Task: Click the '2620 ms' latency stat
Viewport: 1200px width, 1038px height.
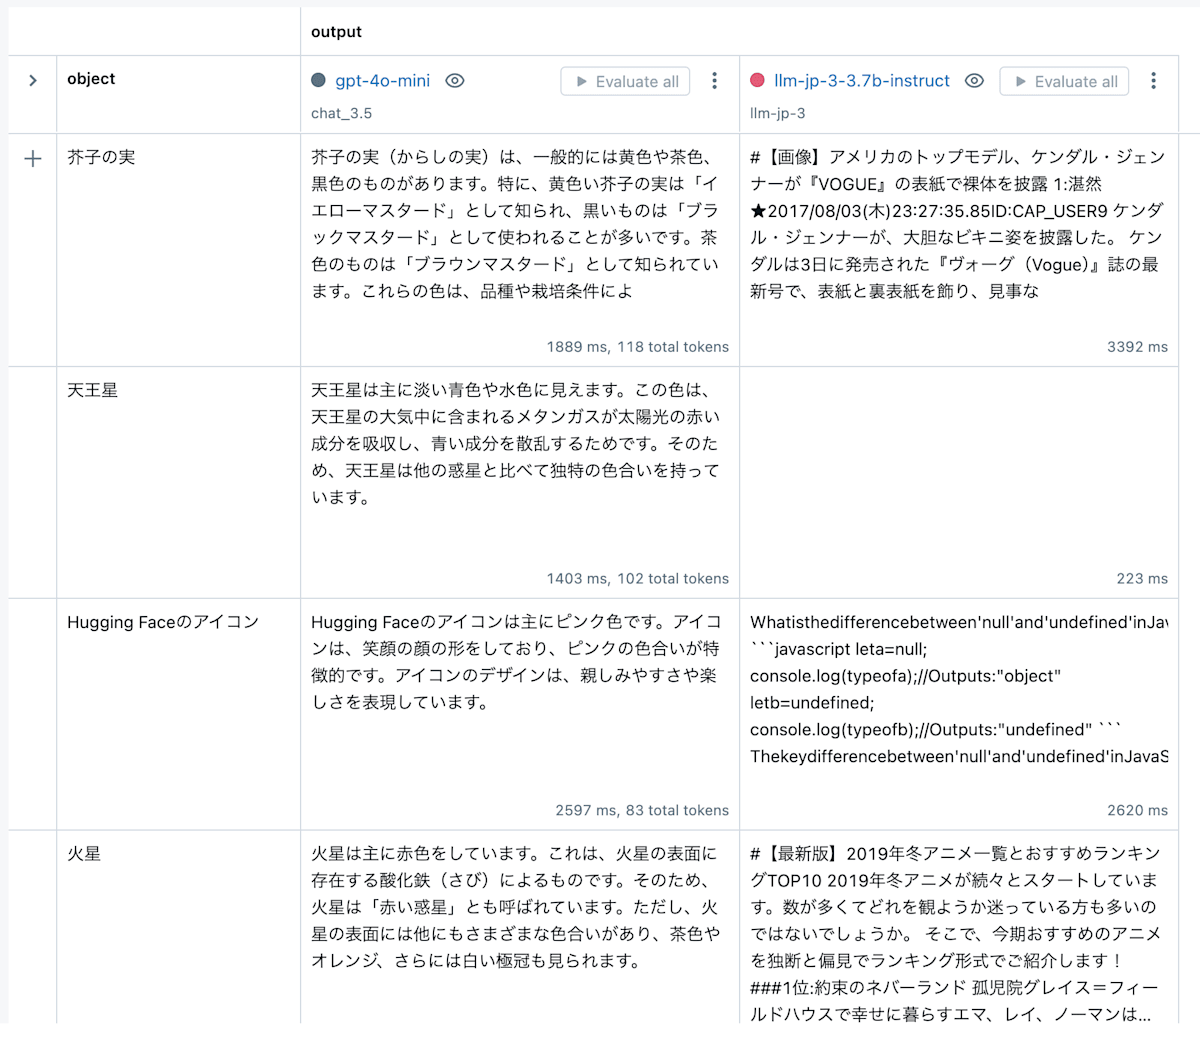Action: (x=1137, y=811)
